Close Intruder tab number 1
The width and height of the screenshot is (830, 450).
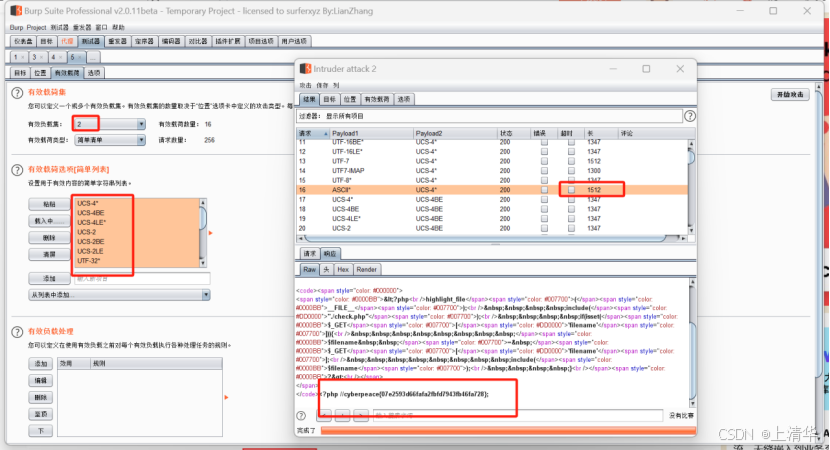pyautogui.click(x=23, y=57)
